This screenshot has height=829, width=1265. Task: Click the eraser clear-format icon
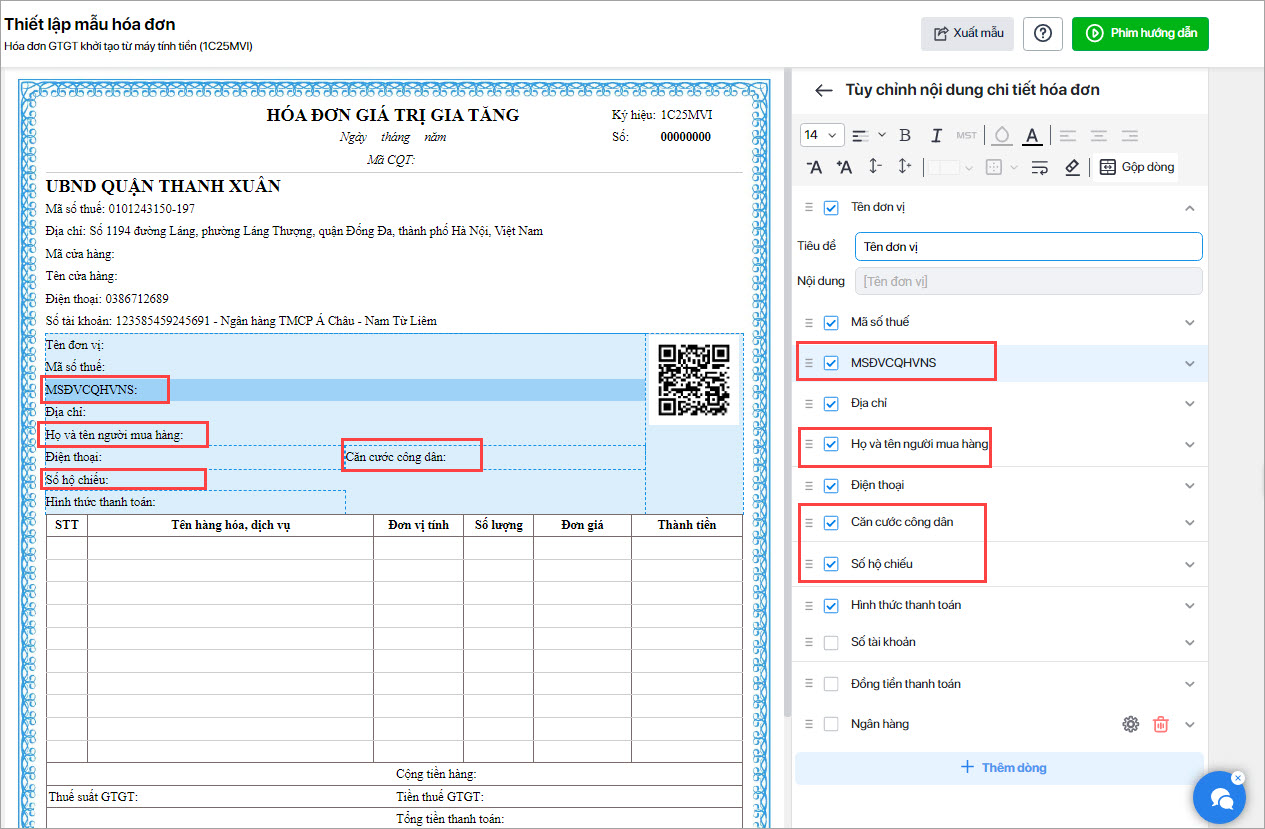point(1072,167)
